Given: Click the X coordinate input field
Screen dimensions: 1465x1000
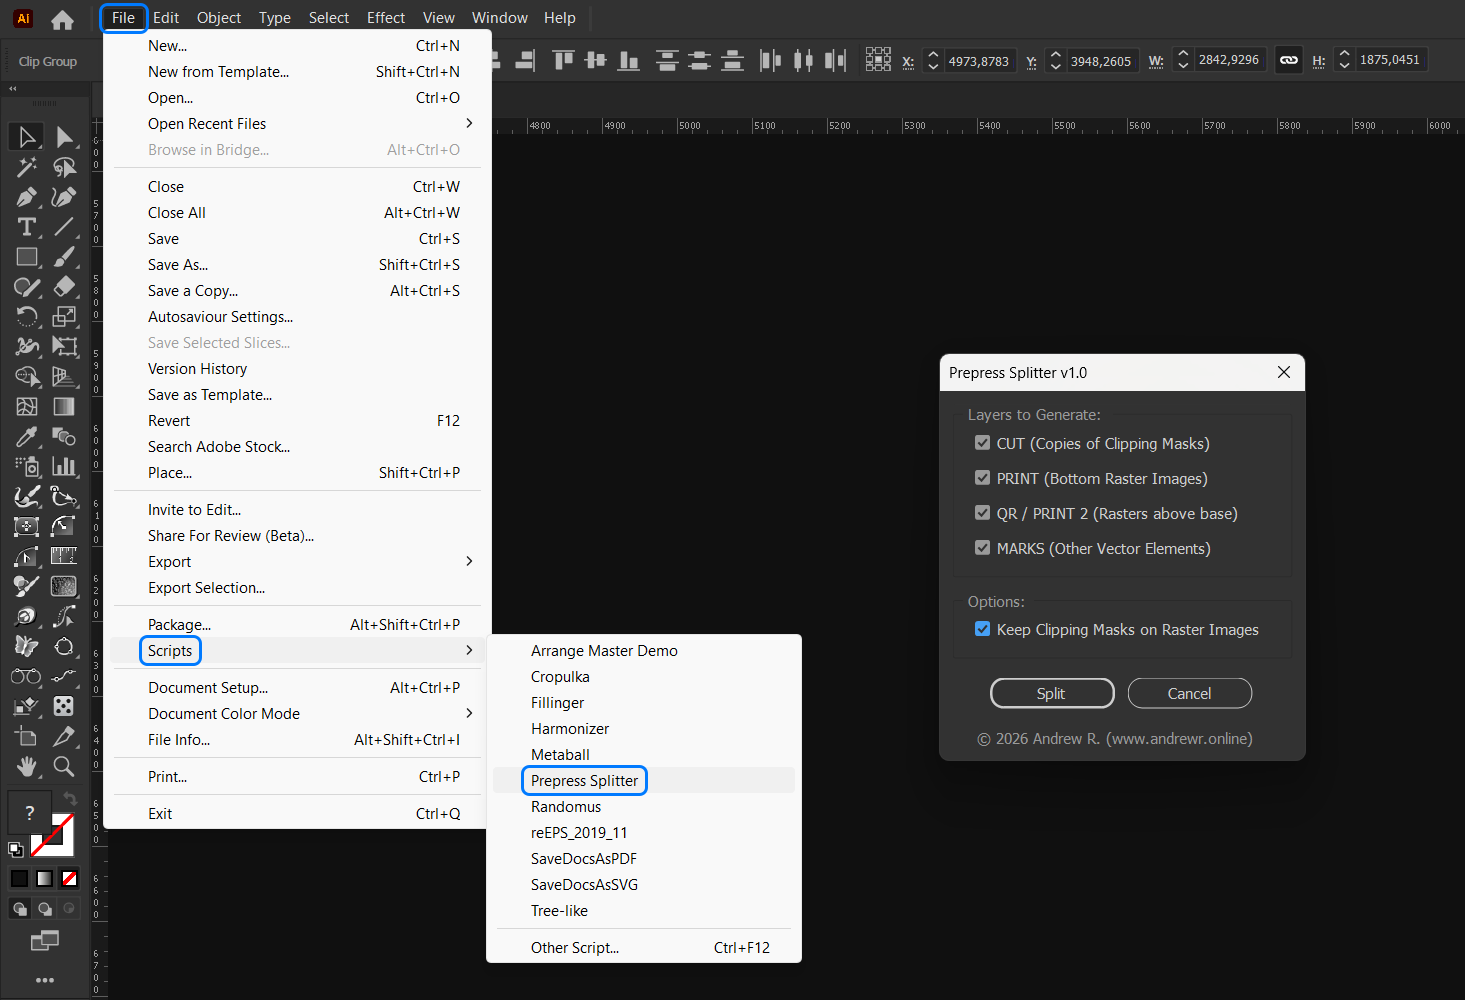Looking at the screenshot, I should coord(979,61).
